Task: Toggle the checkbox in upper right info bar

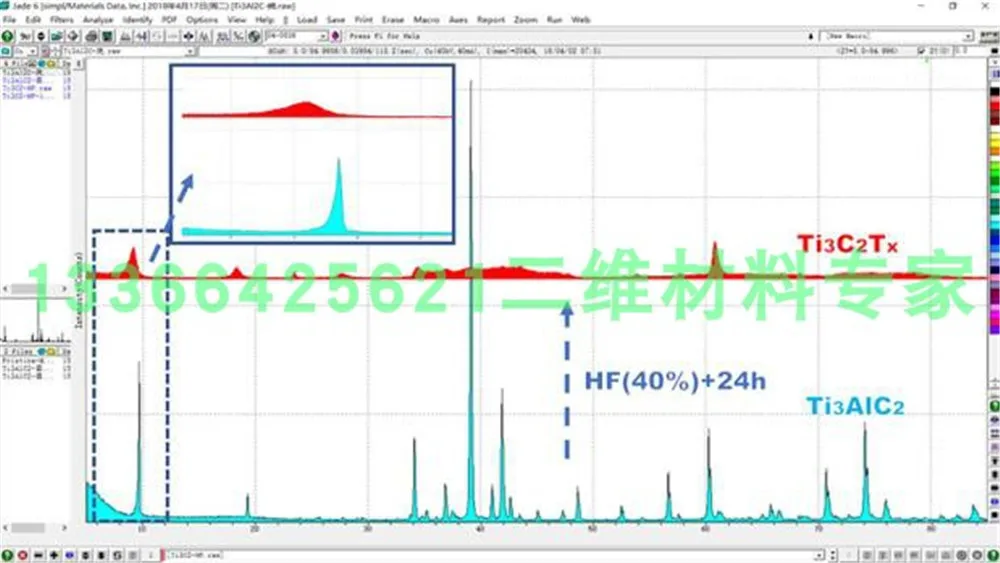Action: click(921, 51)
